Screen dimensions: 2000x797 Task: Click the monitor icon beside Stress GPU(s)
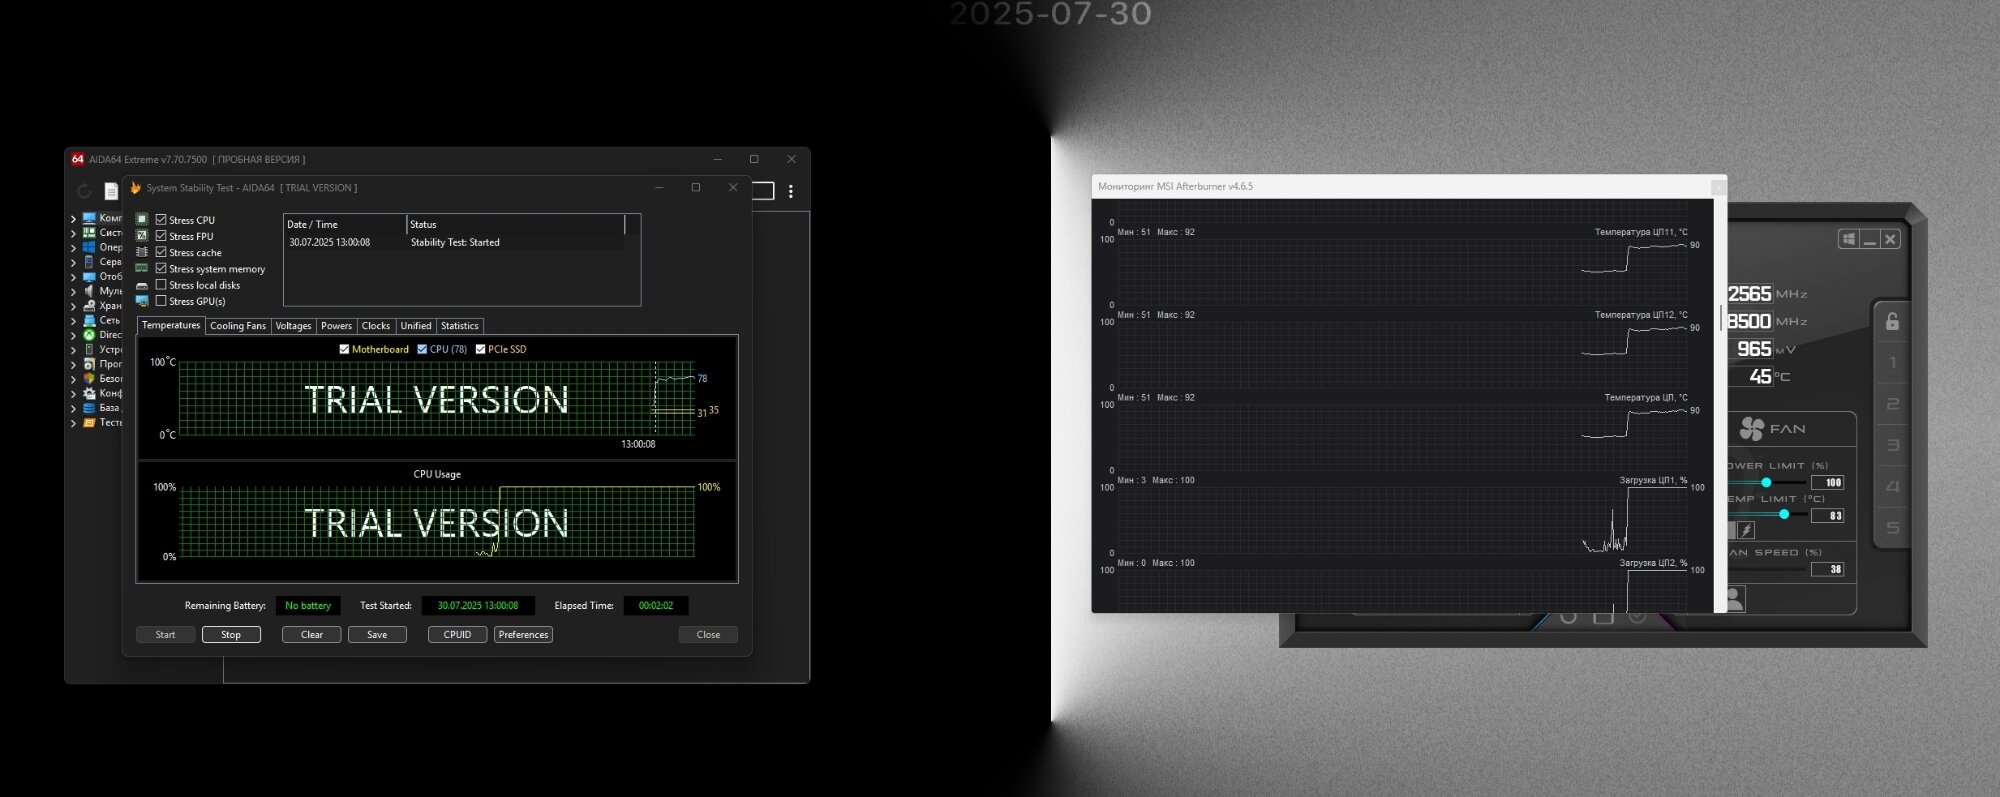click(x=142, y=301)
